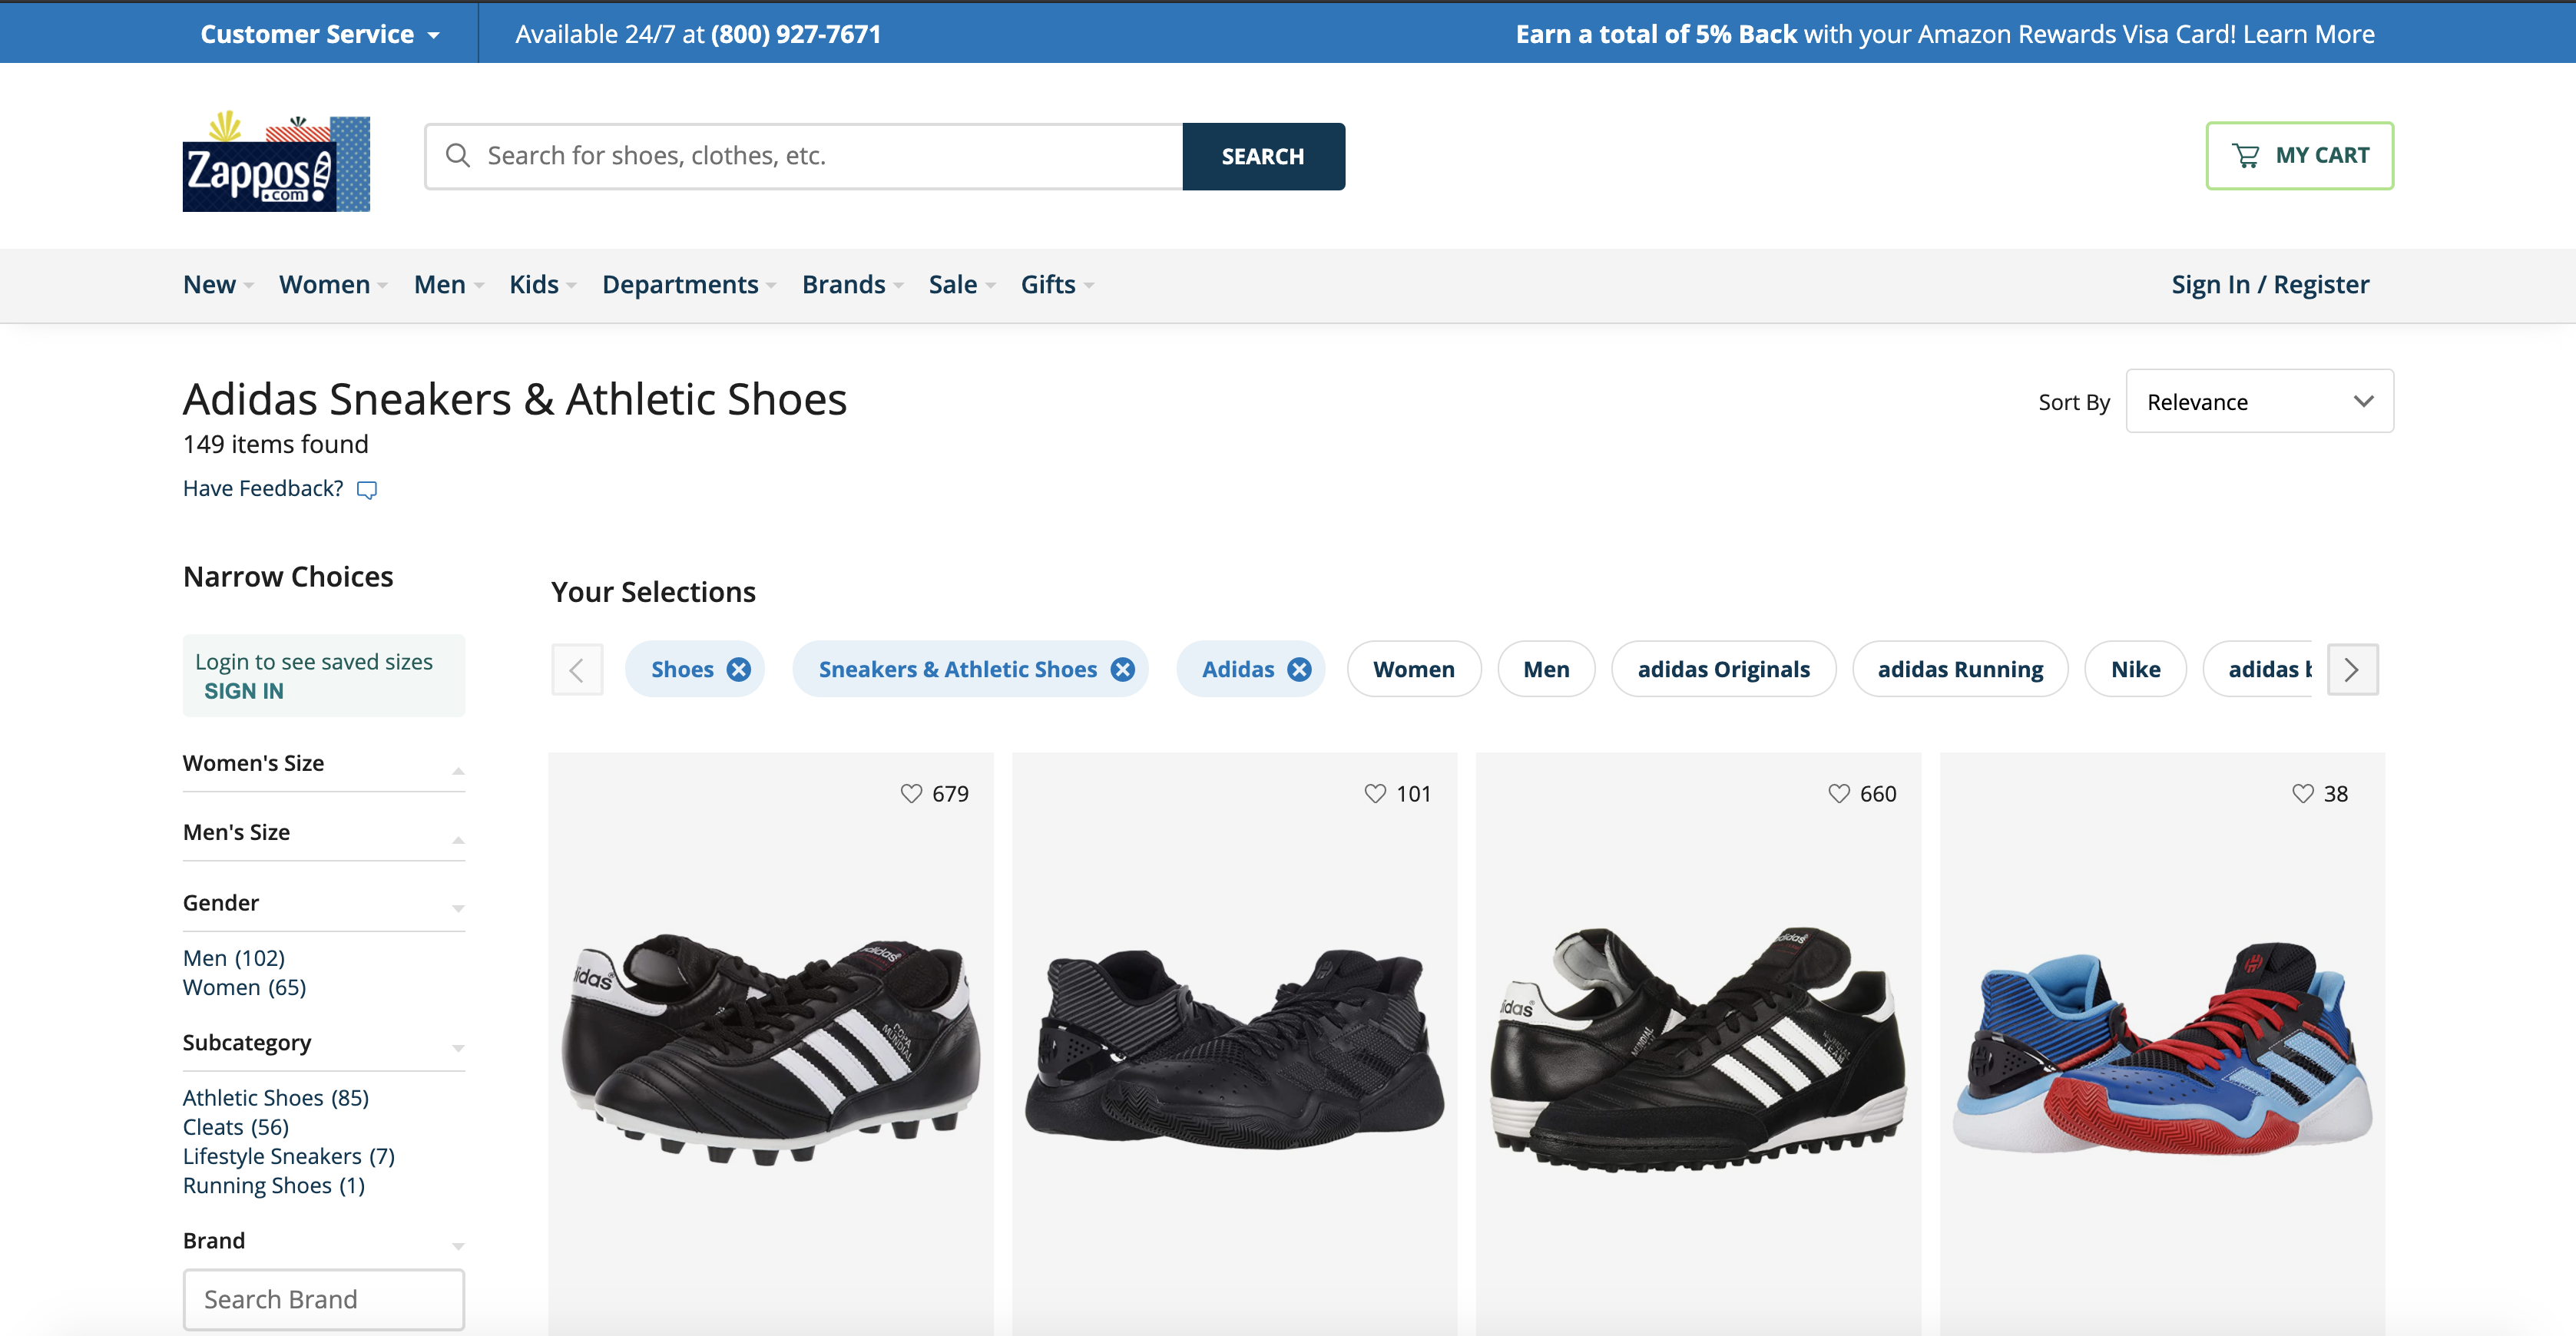Image resolution: width=2576 pixels, height=1336 pixels.
Task: Focus the Search Brand input field
Action: [324, 1299]
